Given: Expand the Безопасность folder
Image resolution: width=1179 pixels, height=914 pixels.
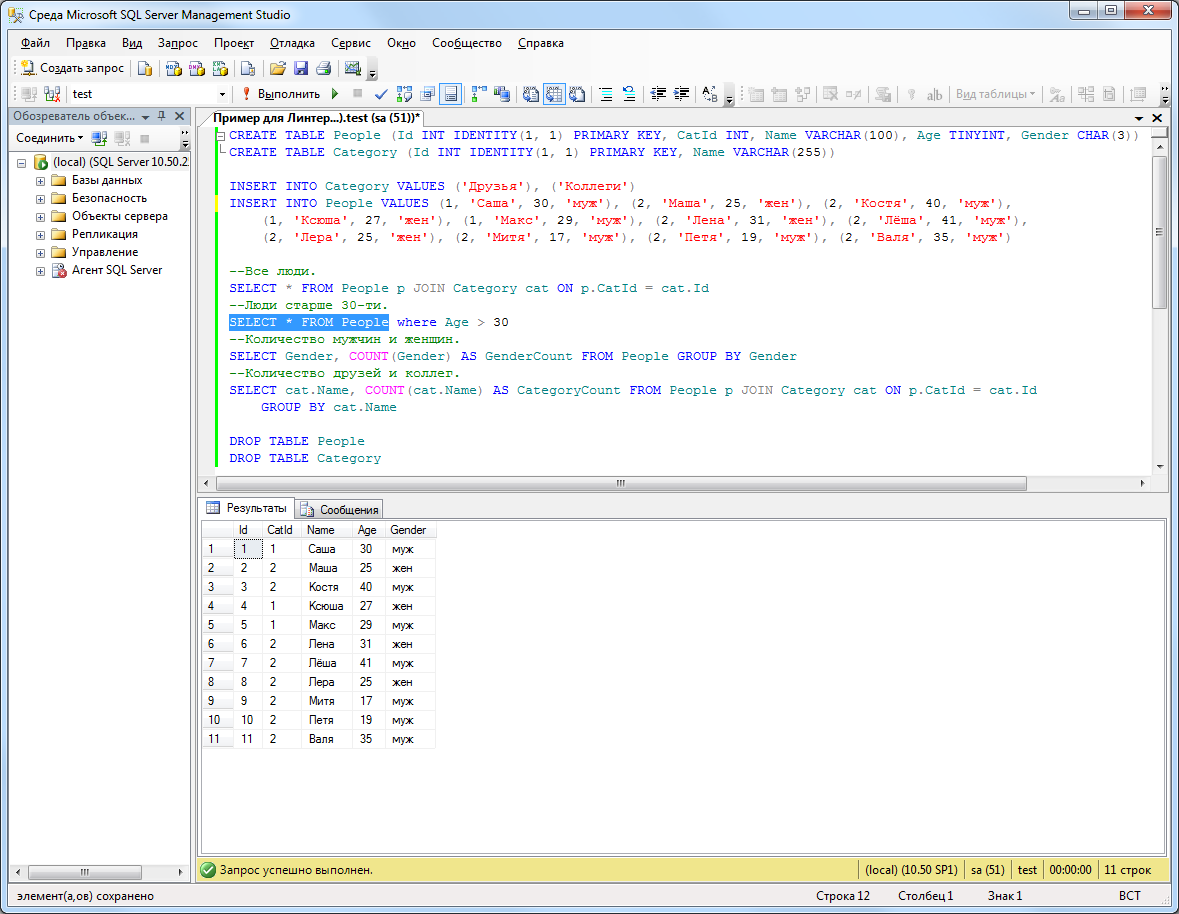Looking at the screenshot, I should click(41, 199).
